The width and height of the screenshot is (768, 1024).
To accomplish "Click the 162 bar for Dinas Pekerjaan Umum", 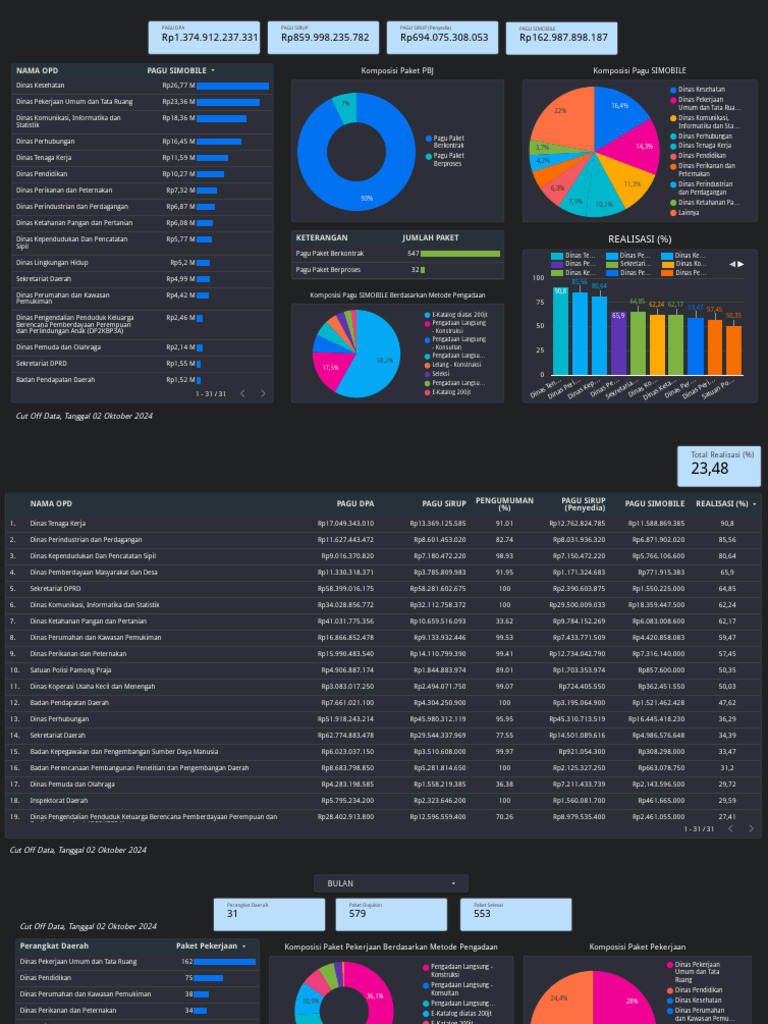I will [225, 962].
